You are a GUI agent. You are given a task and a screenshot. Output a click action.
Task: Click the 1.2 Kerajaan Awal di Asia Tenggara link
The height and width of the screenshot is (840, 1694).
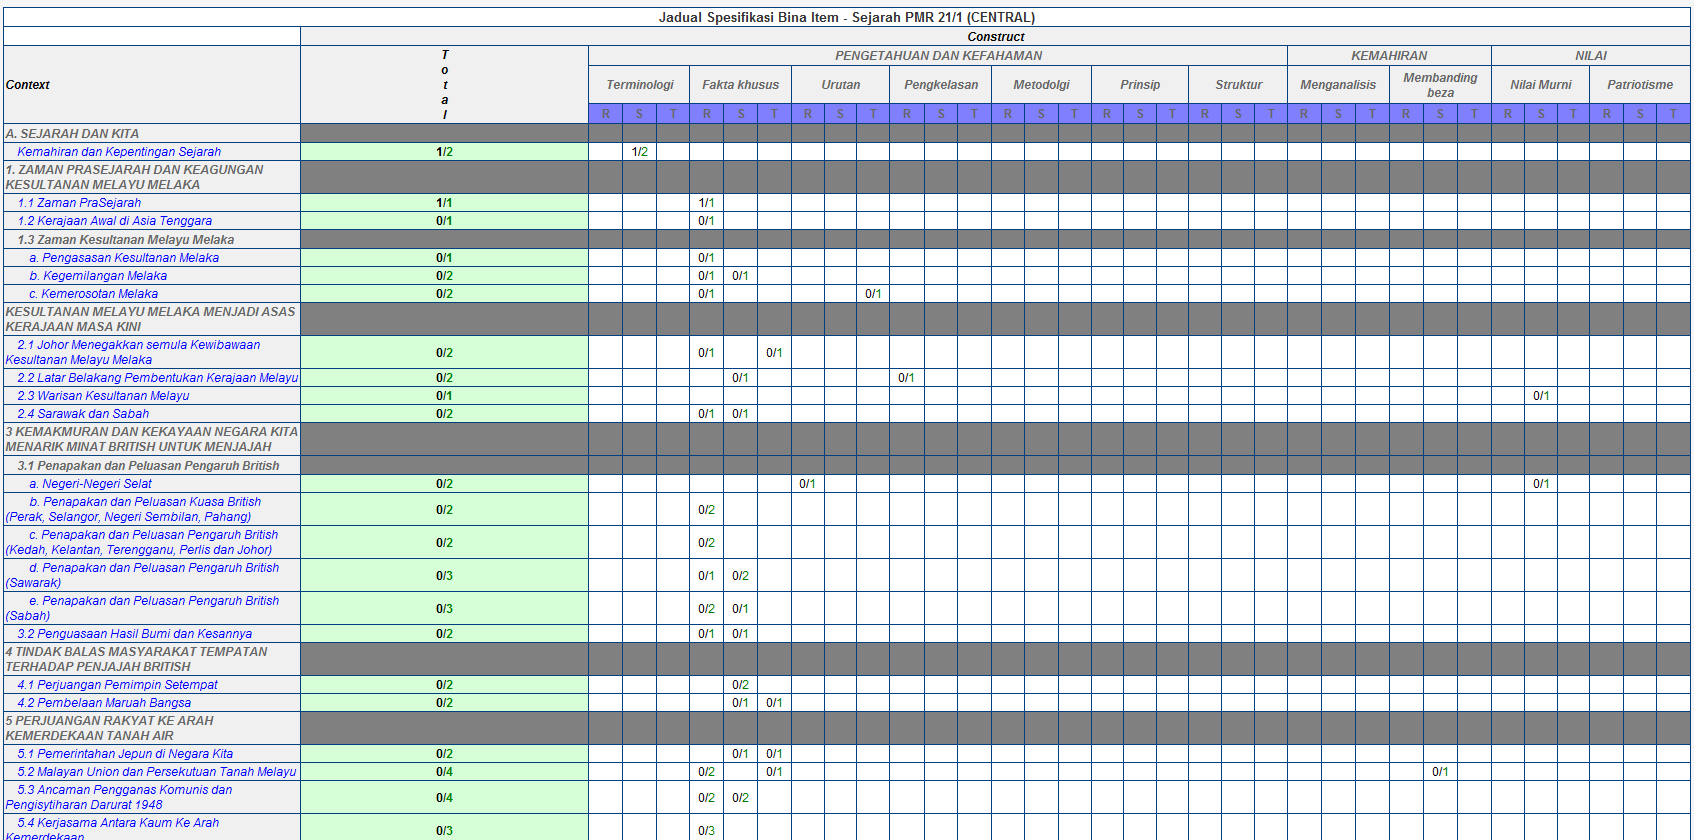(115, 221)
